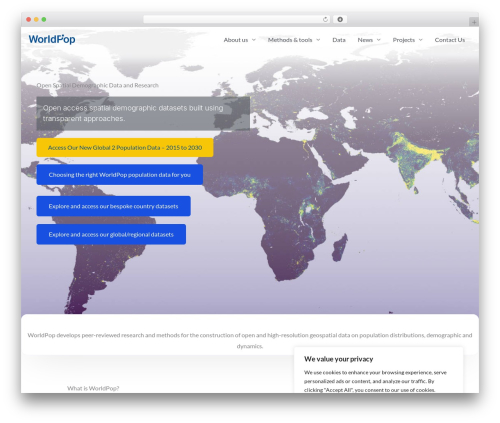Go to the Data page
The image size is (500, 423).
tap(339, 40)
